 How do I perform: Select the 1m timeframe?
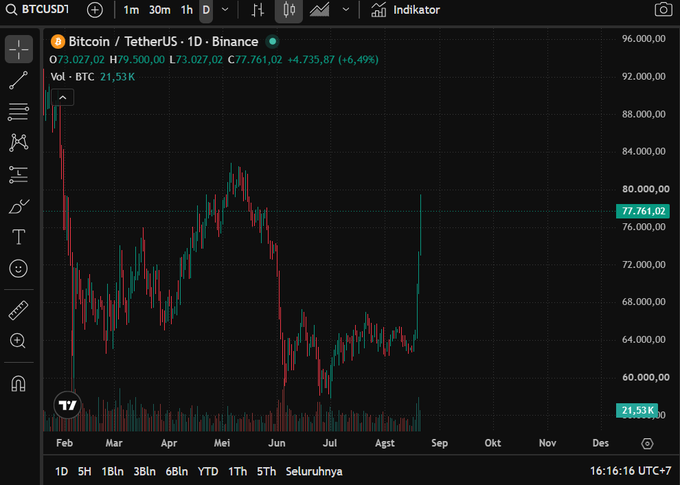[131, 10]
